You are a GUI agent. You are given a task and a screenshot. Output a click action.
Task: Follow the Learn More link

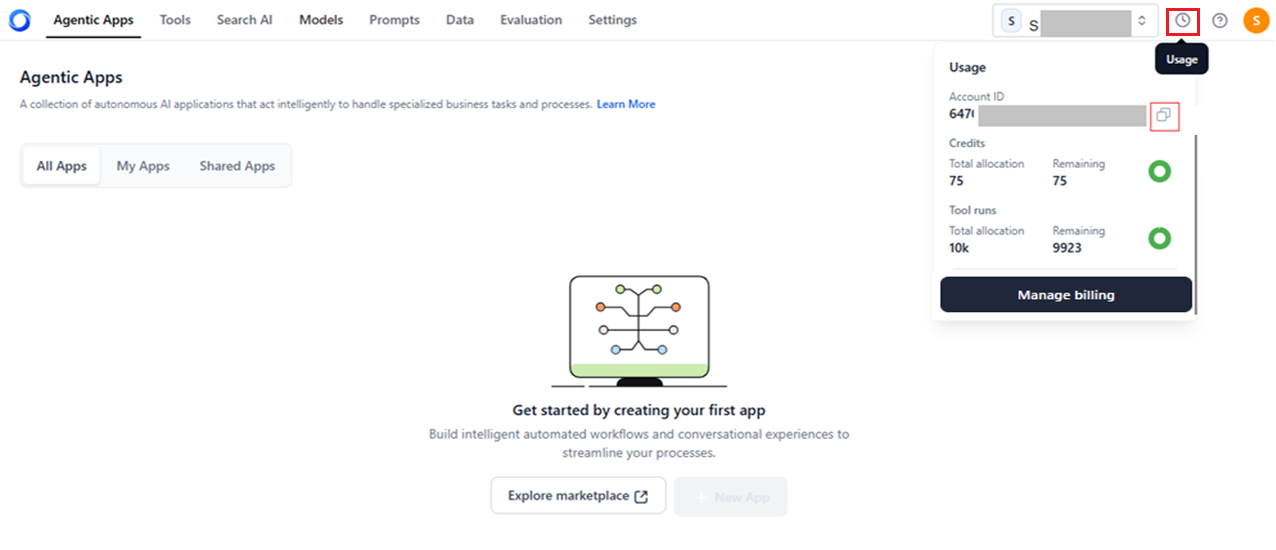coord(626,104)
